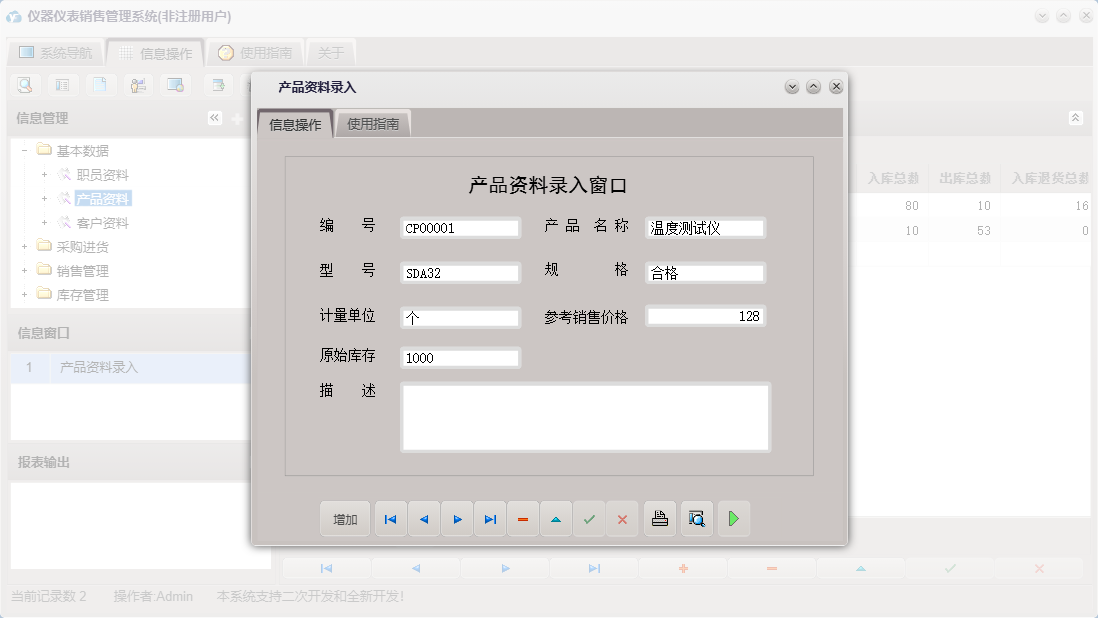Image resolution: width=1098 pixels, height=618 pixels.
Task: Edit the record with the blue triangle icon
Action: pyautogui.click(x=556, y=518)
